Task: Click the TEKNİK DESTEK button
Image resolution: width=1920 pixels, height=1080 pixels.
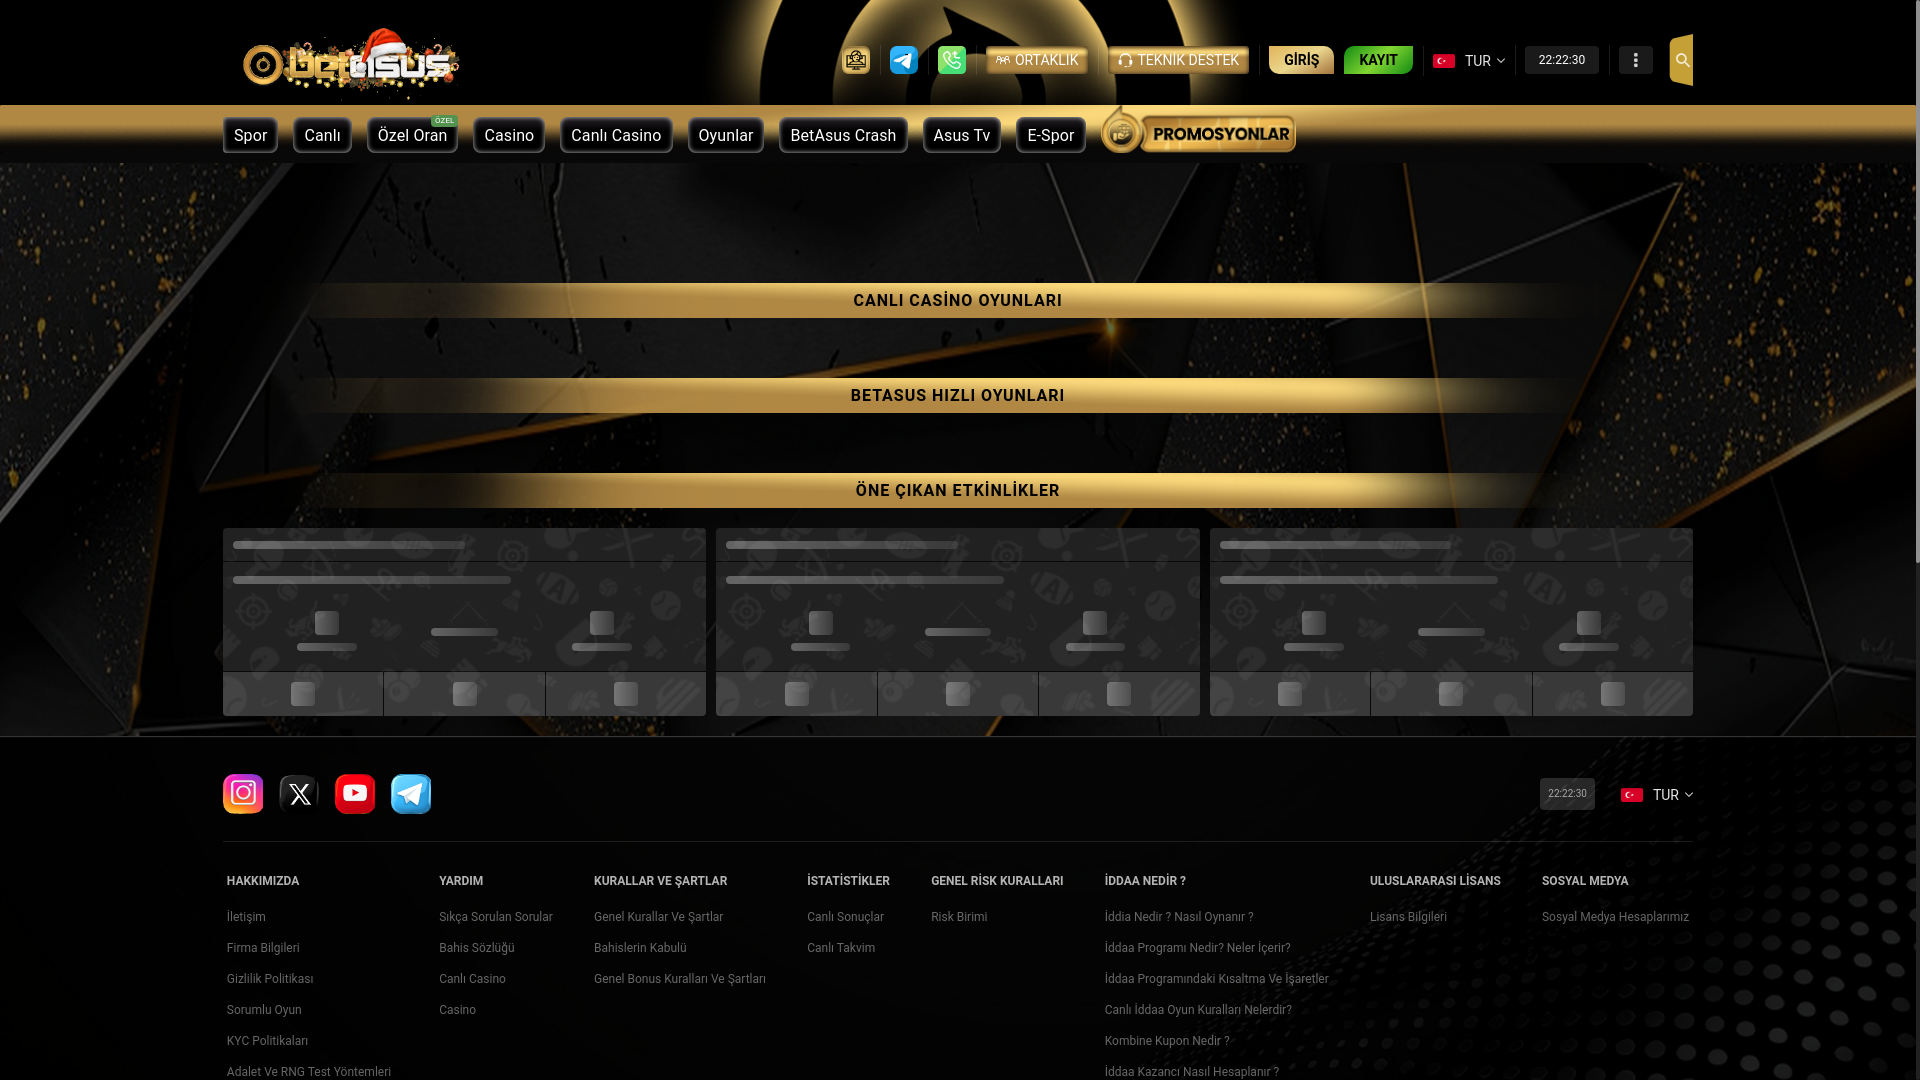Action: click(1178, 60)
